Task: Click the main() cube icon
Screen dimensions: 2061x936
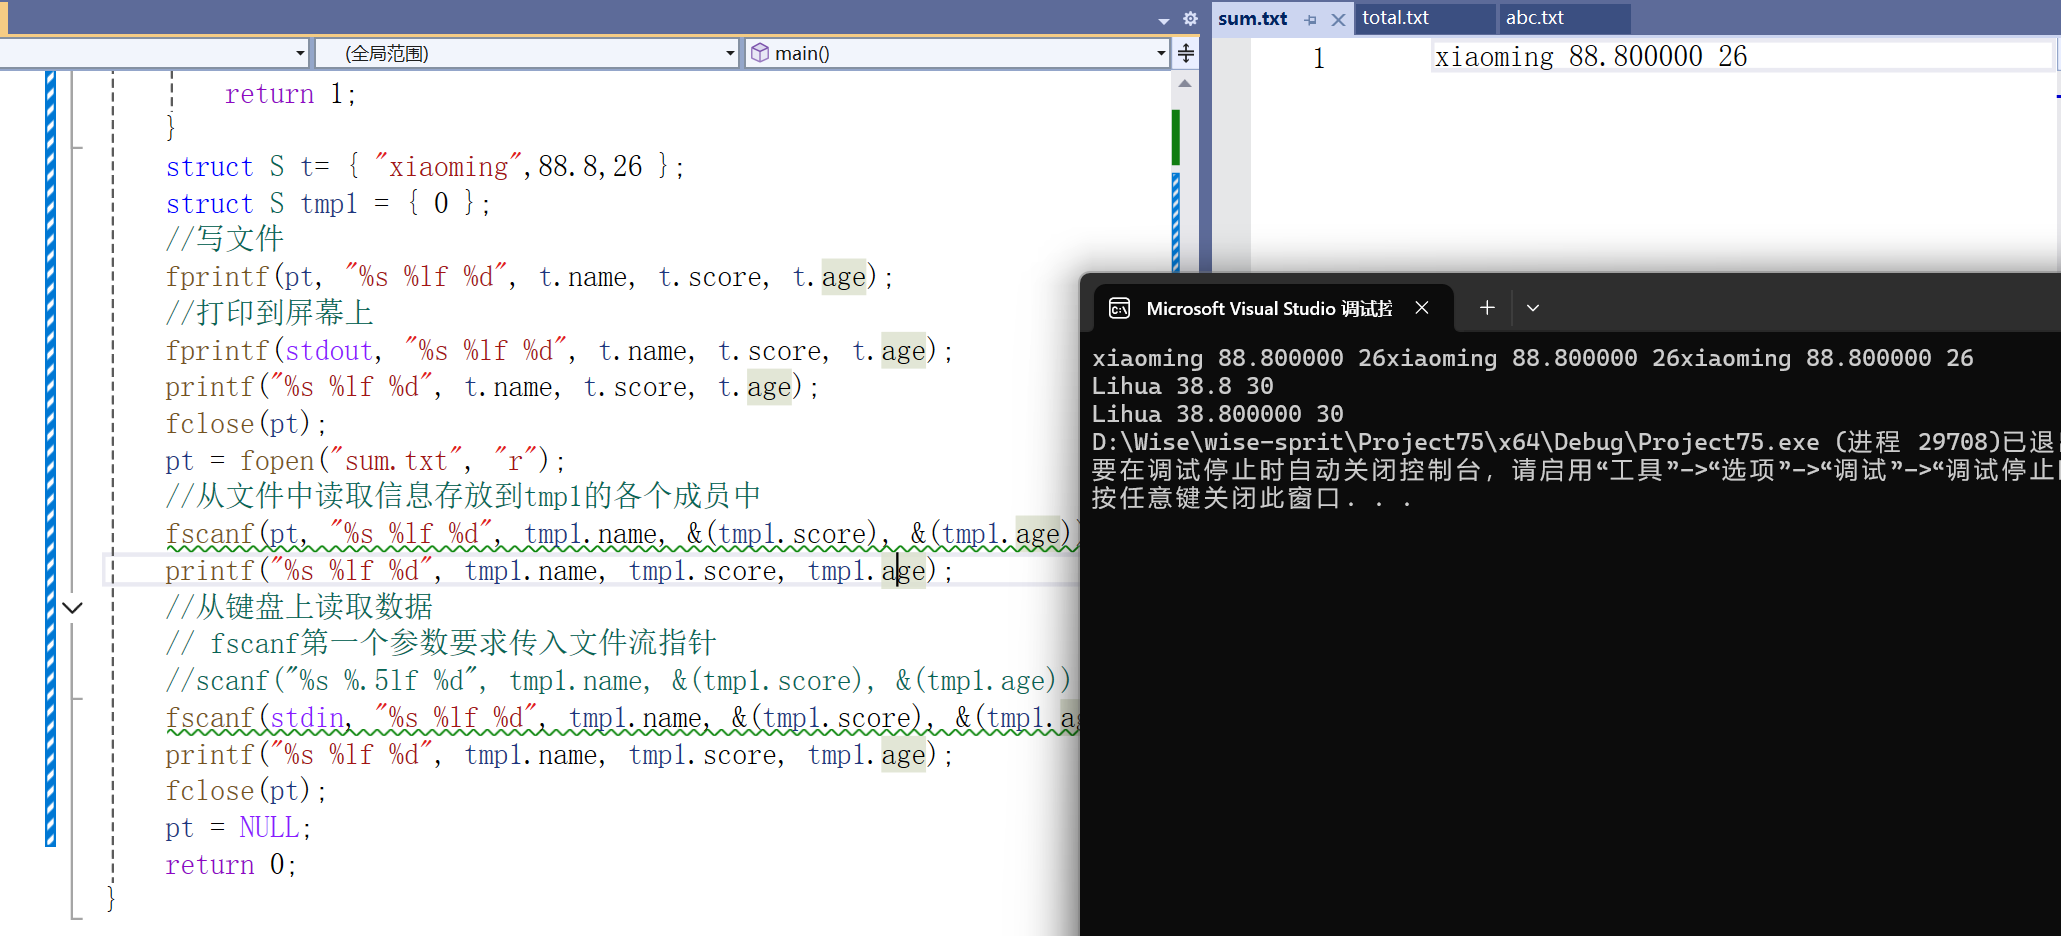Action: pyautogui.click(x=760, y=53)
